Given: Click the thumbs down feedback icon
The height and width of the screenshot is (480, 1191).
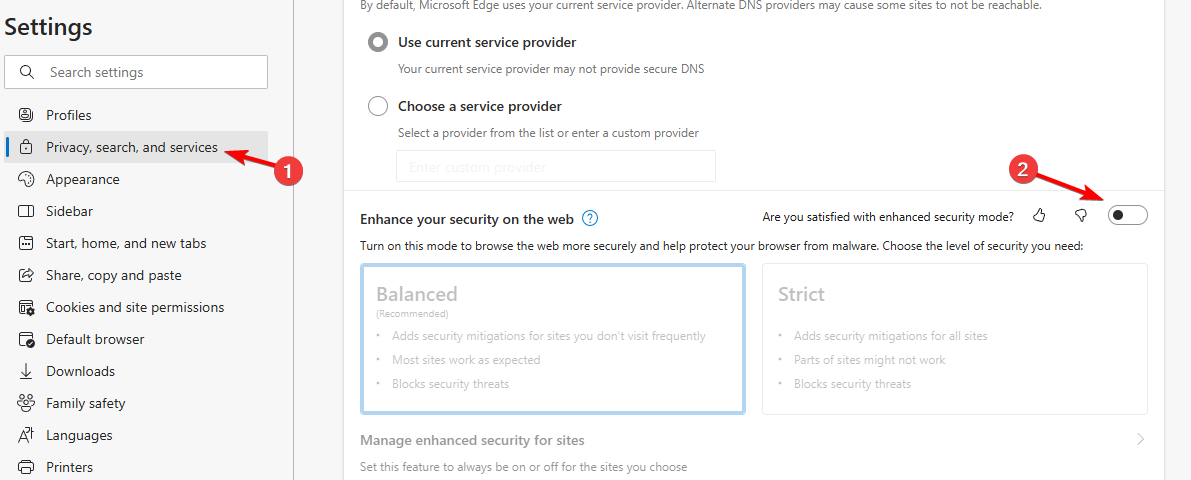Looking at the screenshot, I should pos(1081,216).
